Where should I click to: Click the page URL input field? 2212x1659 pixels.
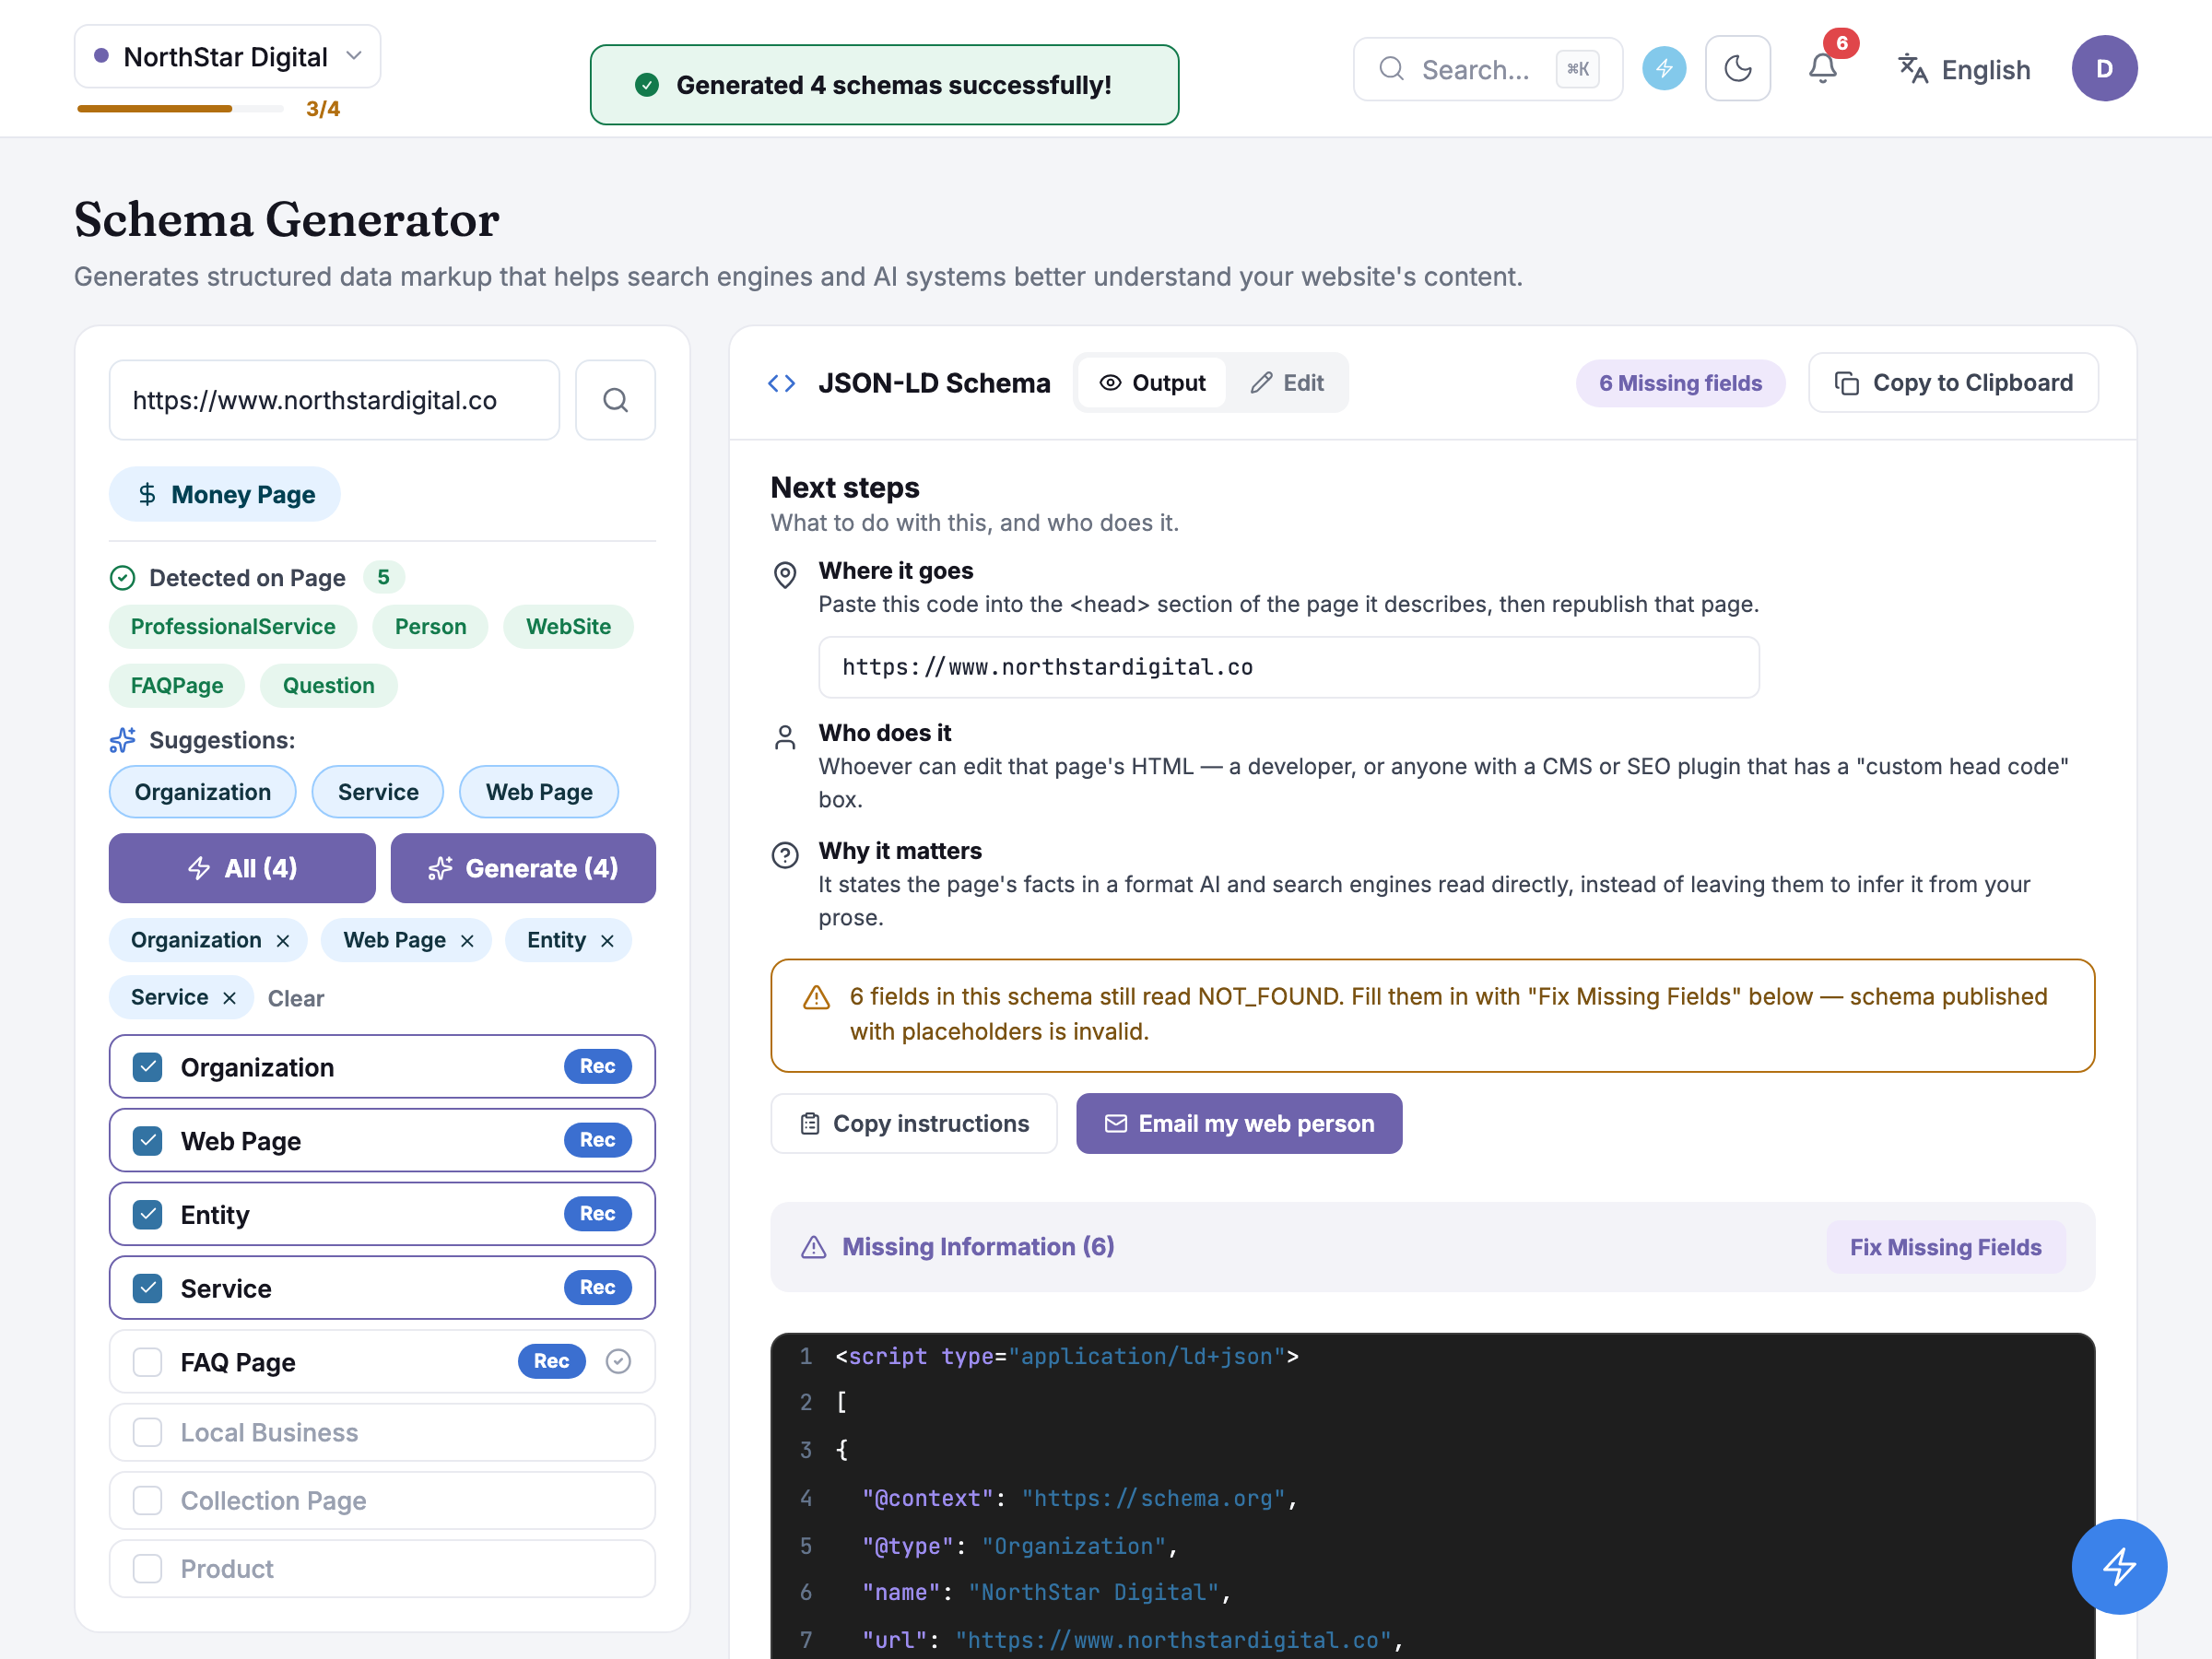pyautogui.click(x=334, y=400)
